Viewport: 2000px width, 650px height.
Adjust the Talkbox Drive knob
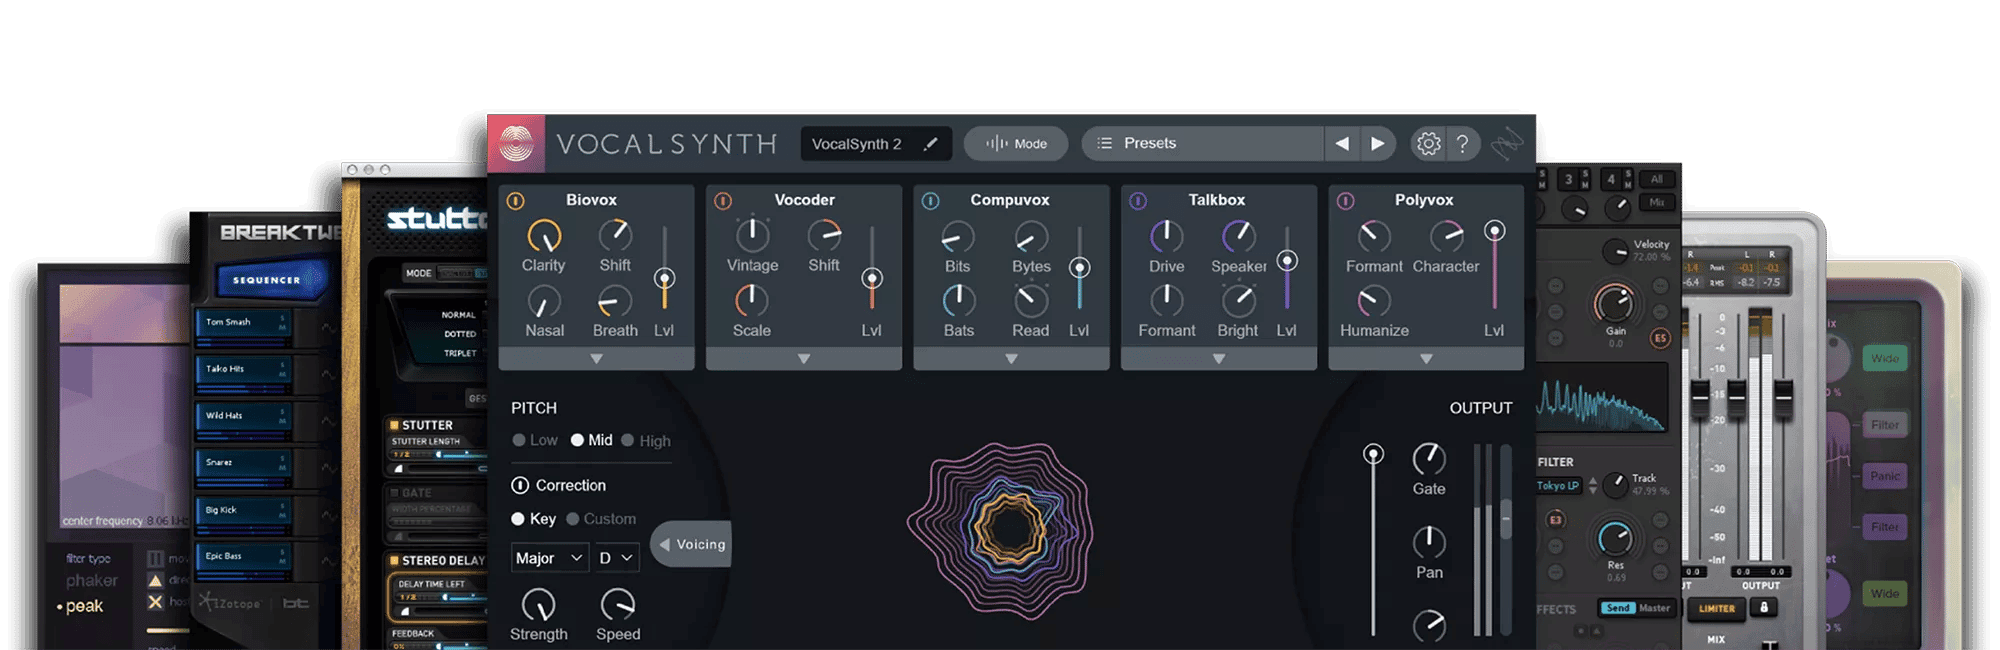click(1166, 237)
